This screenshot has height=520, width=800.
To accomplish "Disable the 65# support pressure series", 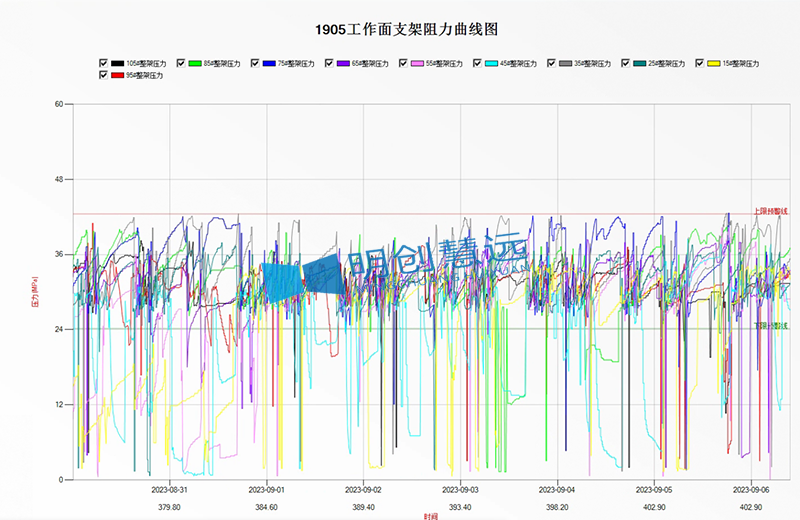I will coord(329,63).
